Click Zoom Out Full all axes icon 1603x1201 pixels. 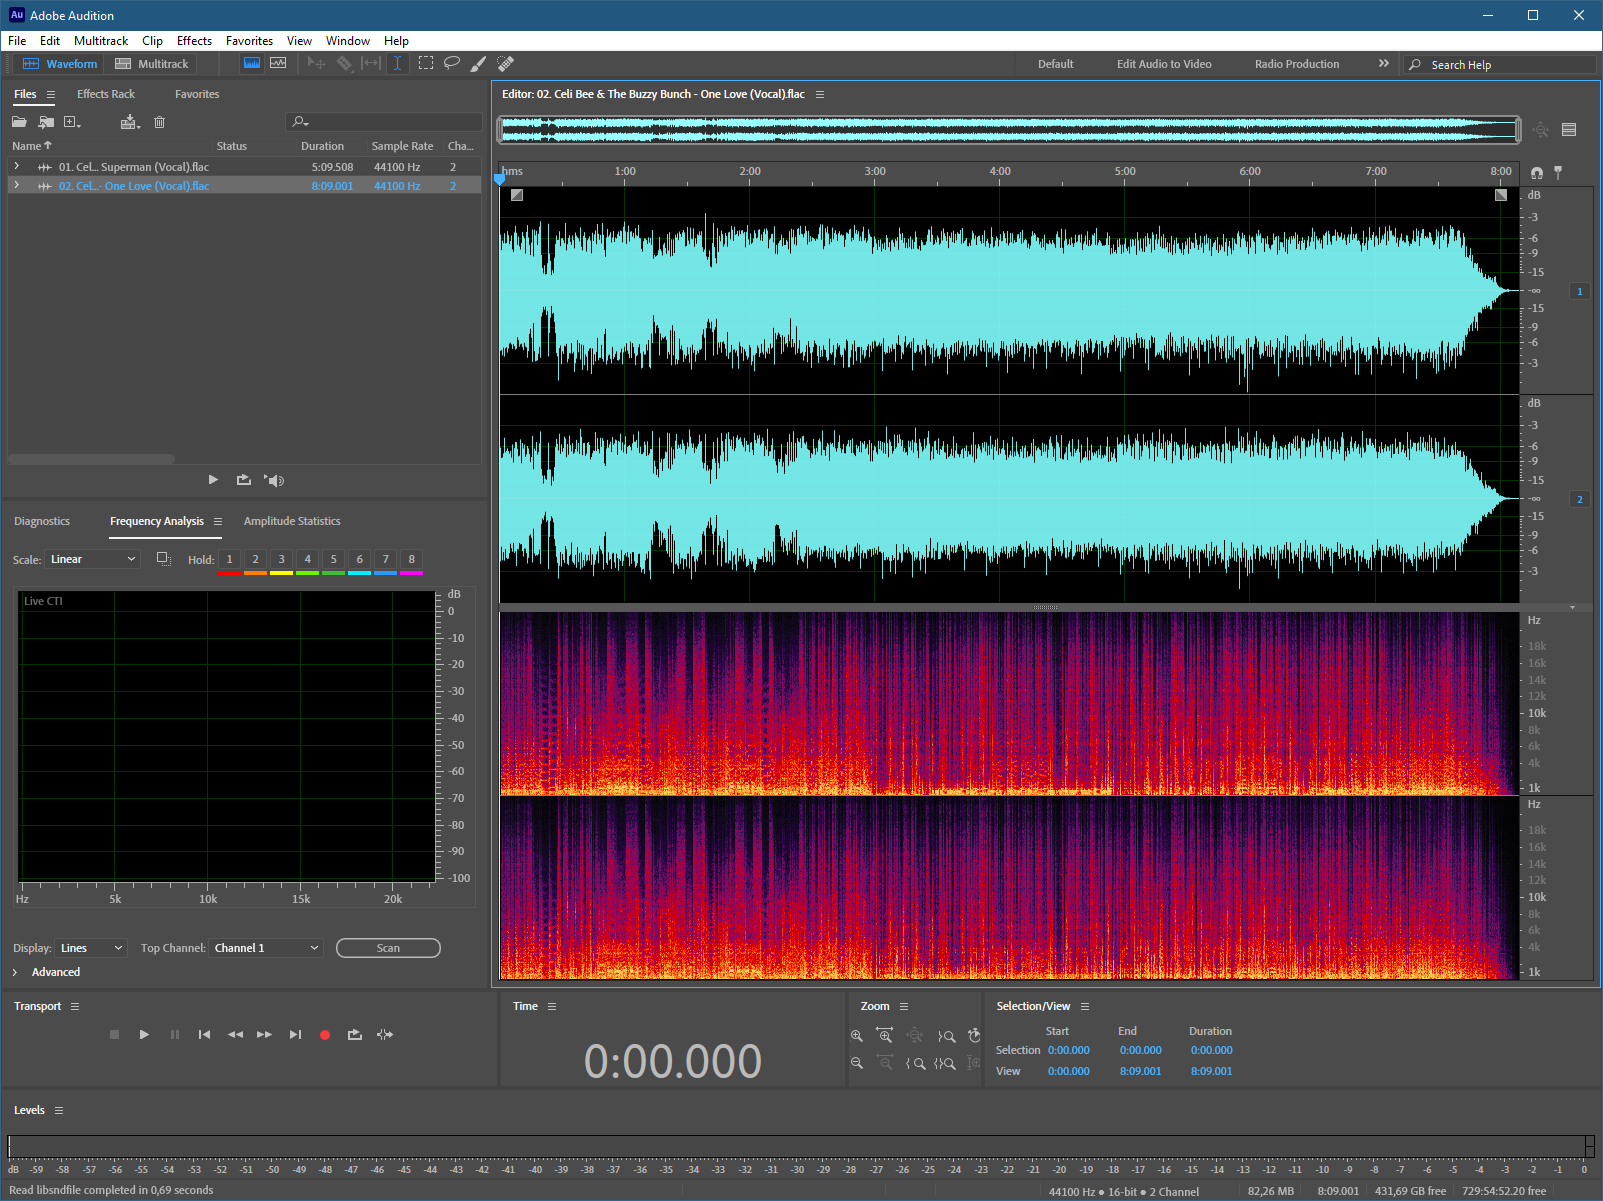click(914, 1036)
